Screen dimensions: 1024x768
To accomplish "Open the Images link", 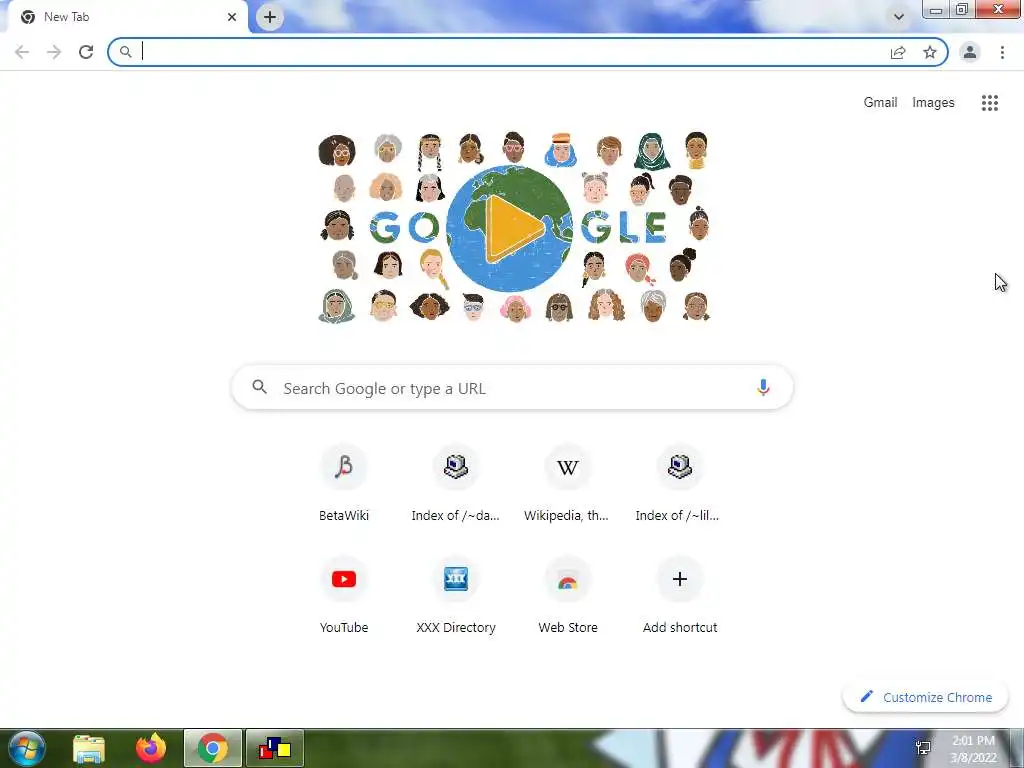I will tap(933, 103).
